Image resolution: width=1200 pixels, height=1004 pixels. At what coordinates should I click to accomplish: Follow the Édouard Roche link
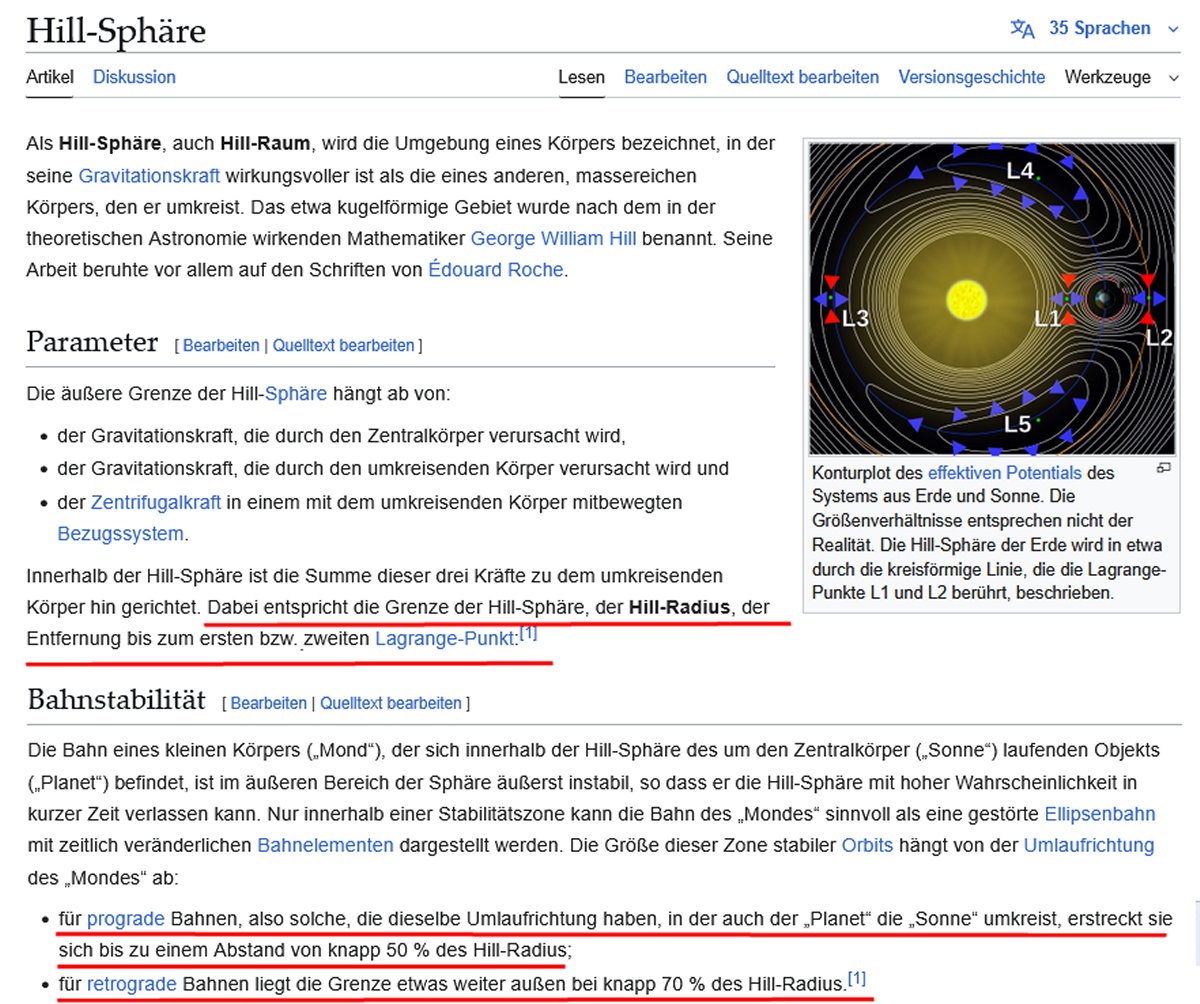click(x=497, y=270)
